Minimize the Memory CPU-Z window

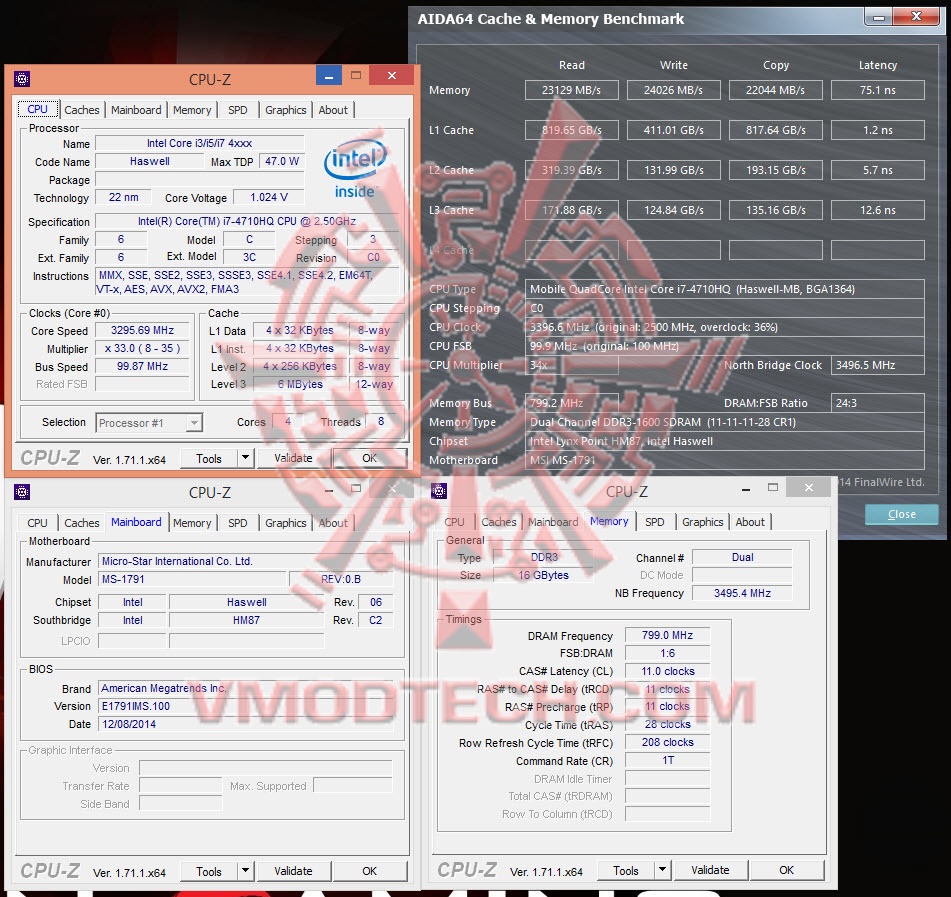pyautogui.click(x=746, y=488)
